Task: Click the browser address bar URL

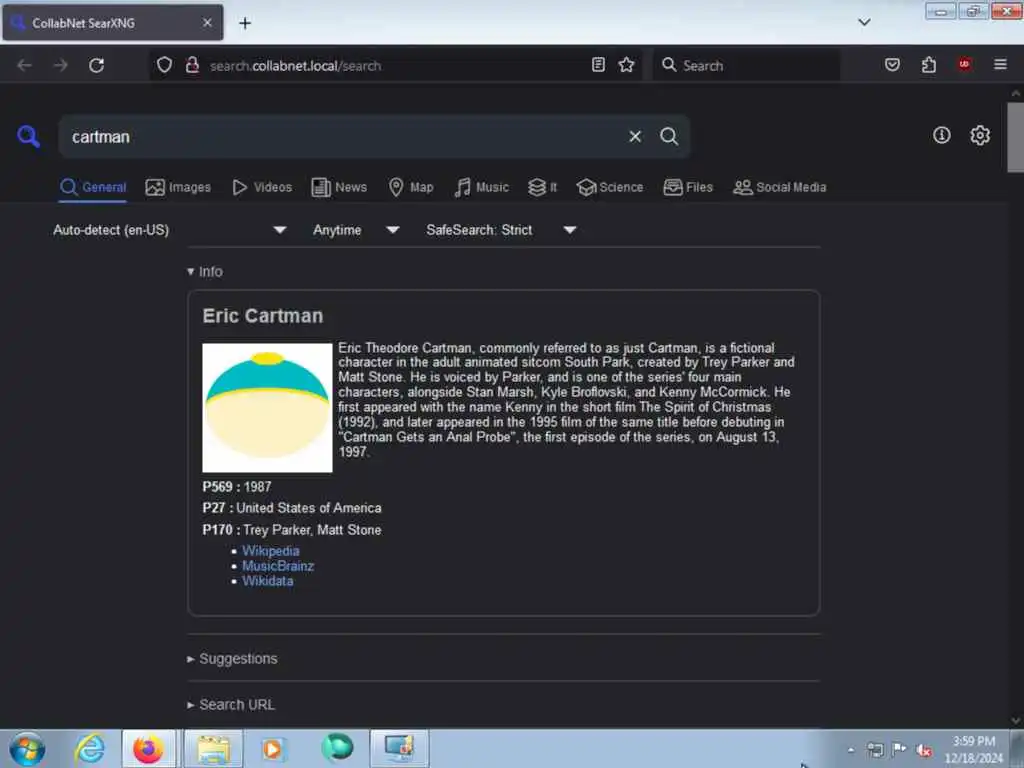Action: (x=296, y=65)
